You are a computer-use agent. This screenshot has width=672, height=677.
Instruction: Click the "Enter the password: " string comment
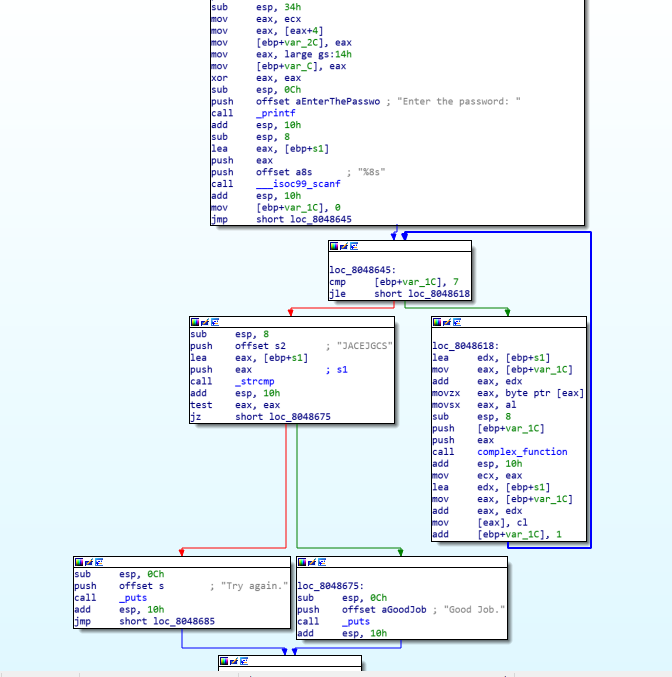point(459,101)
